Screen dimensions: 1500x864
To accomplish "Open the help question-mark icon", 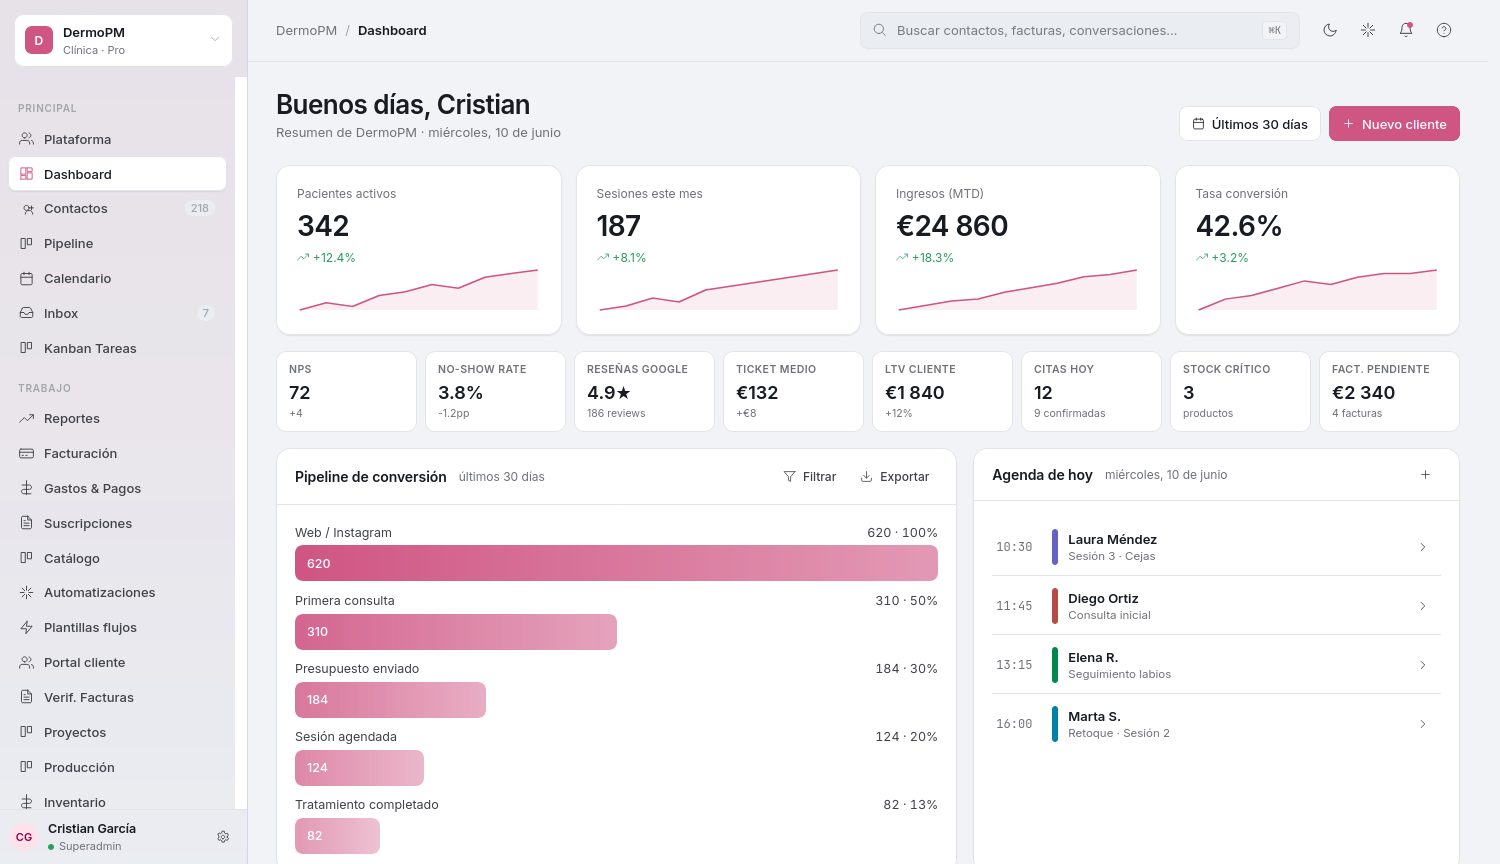I will tap(1444, 30).
